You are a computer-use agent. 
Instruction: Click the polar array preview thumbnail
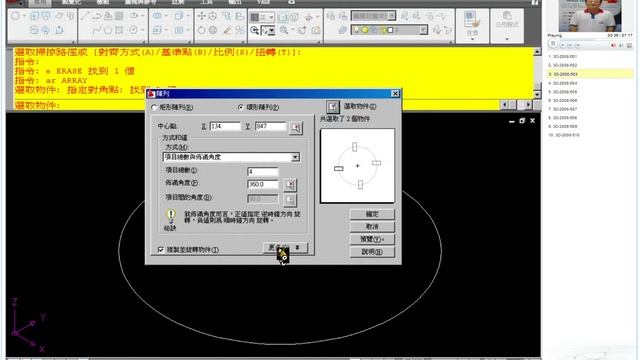(x=358, y=166)
